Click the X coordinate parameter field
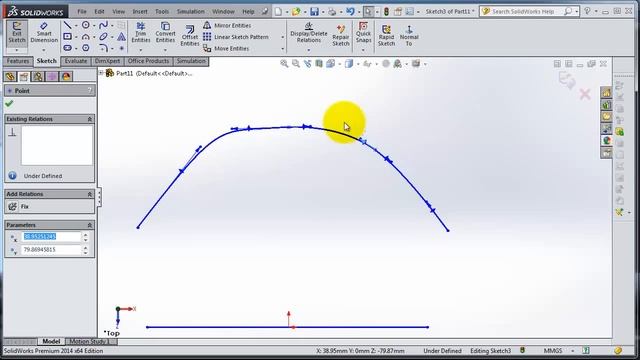Screen dimensions: 640x360 [51, 237]
